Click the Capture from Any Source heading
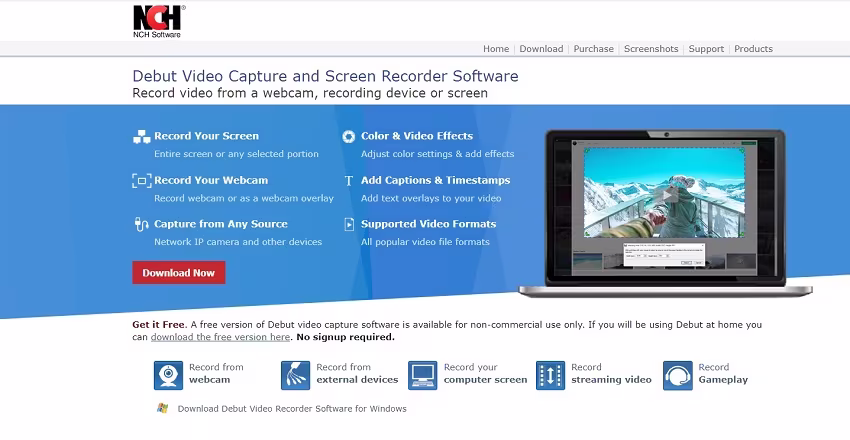This screenshot has width=850, height=440. pyautogui.click(x=221, y=224)
